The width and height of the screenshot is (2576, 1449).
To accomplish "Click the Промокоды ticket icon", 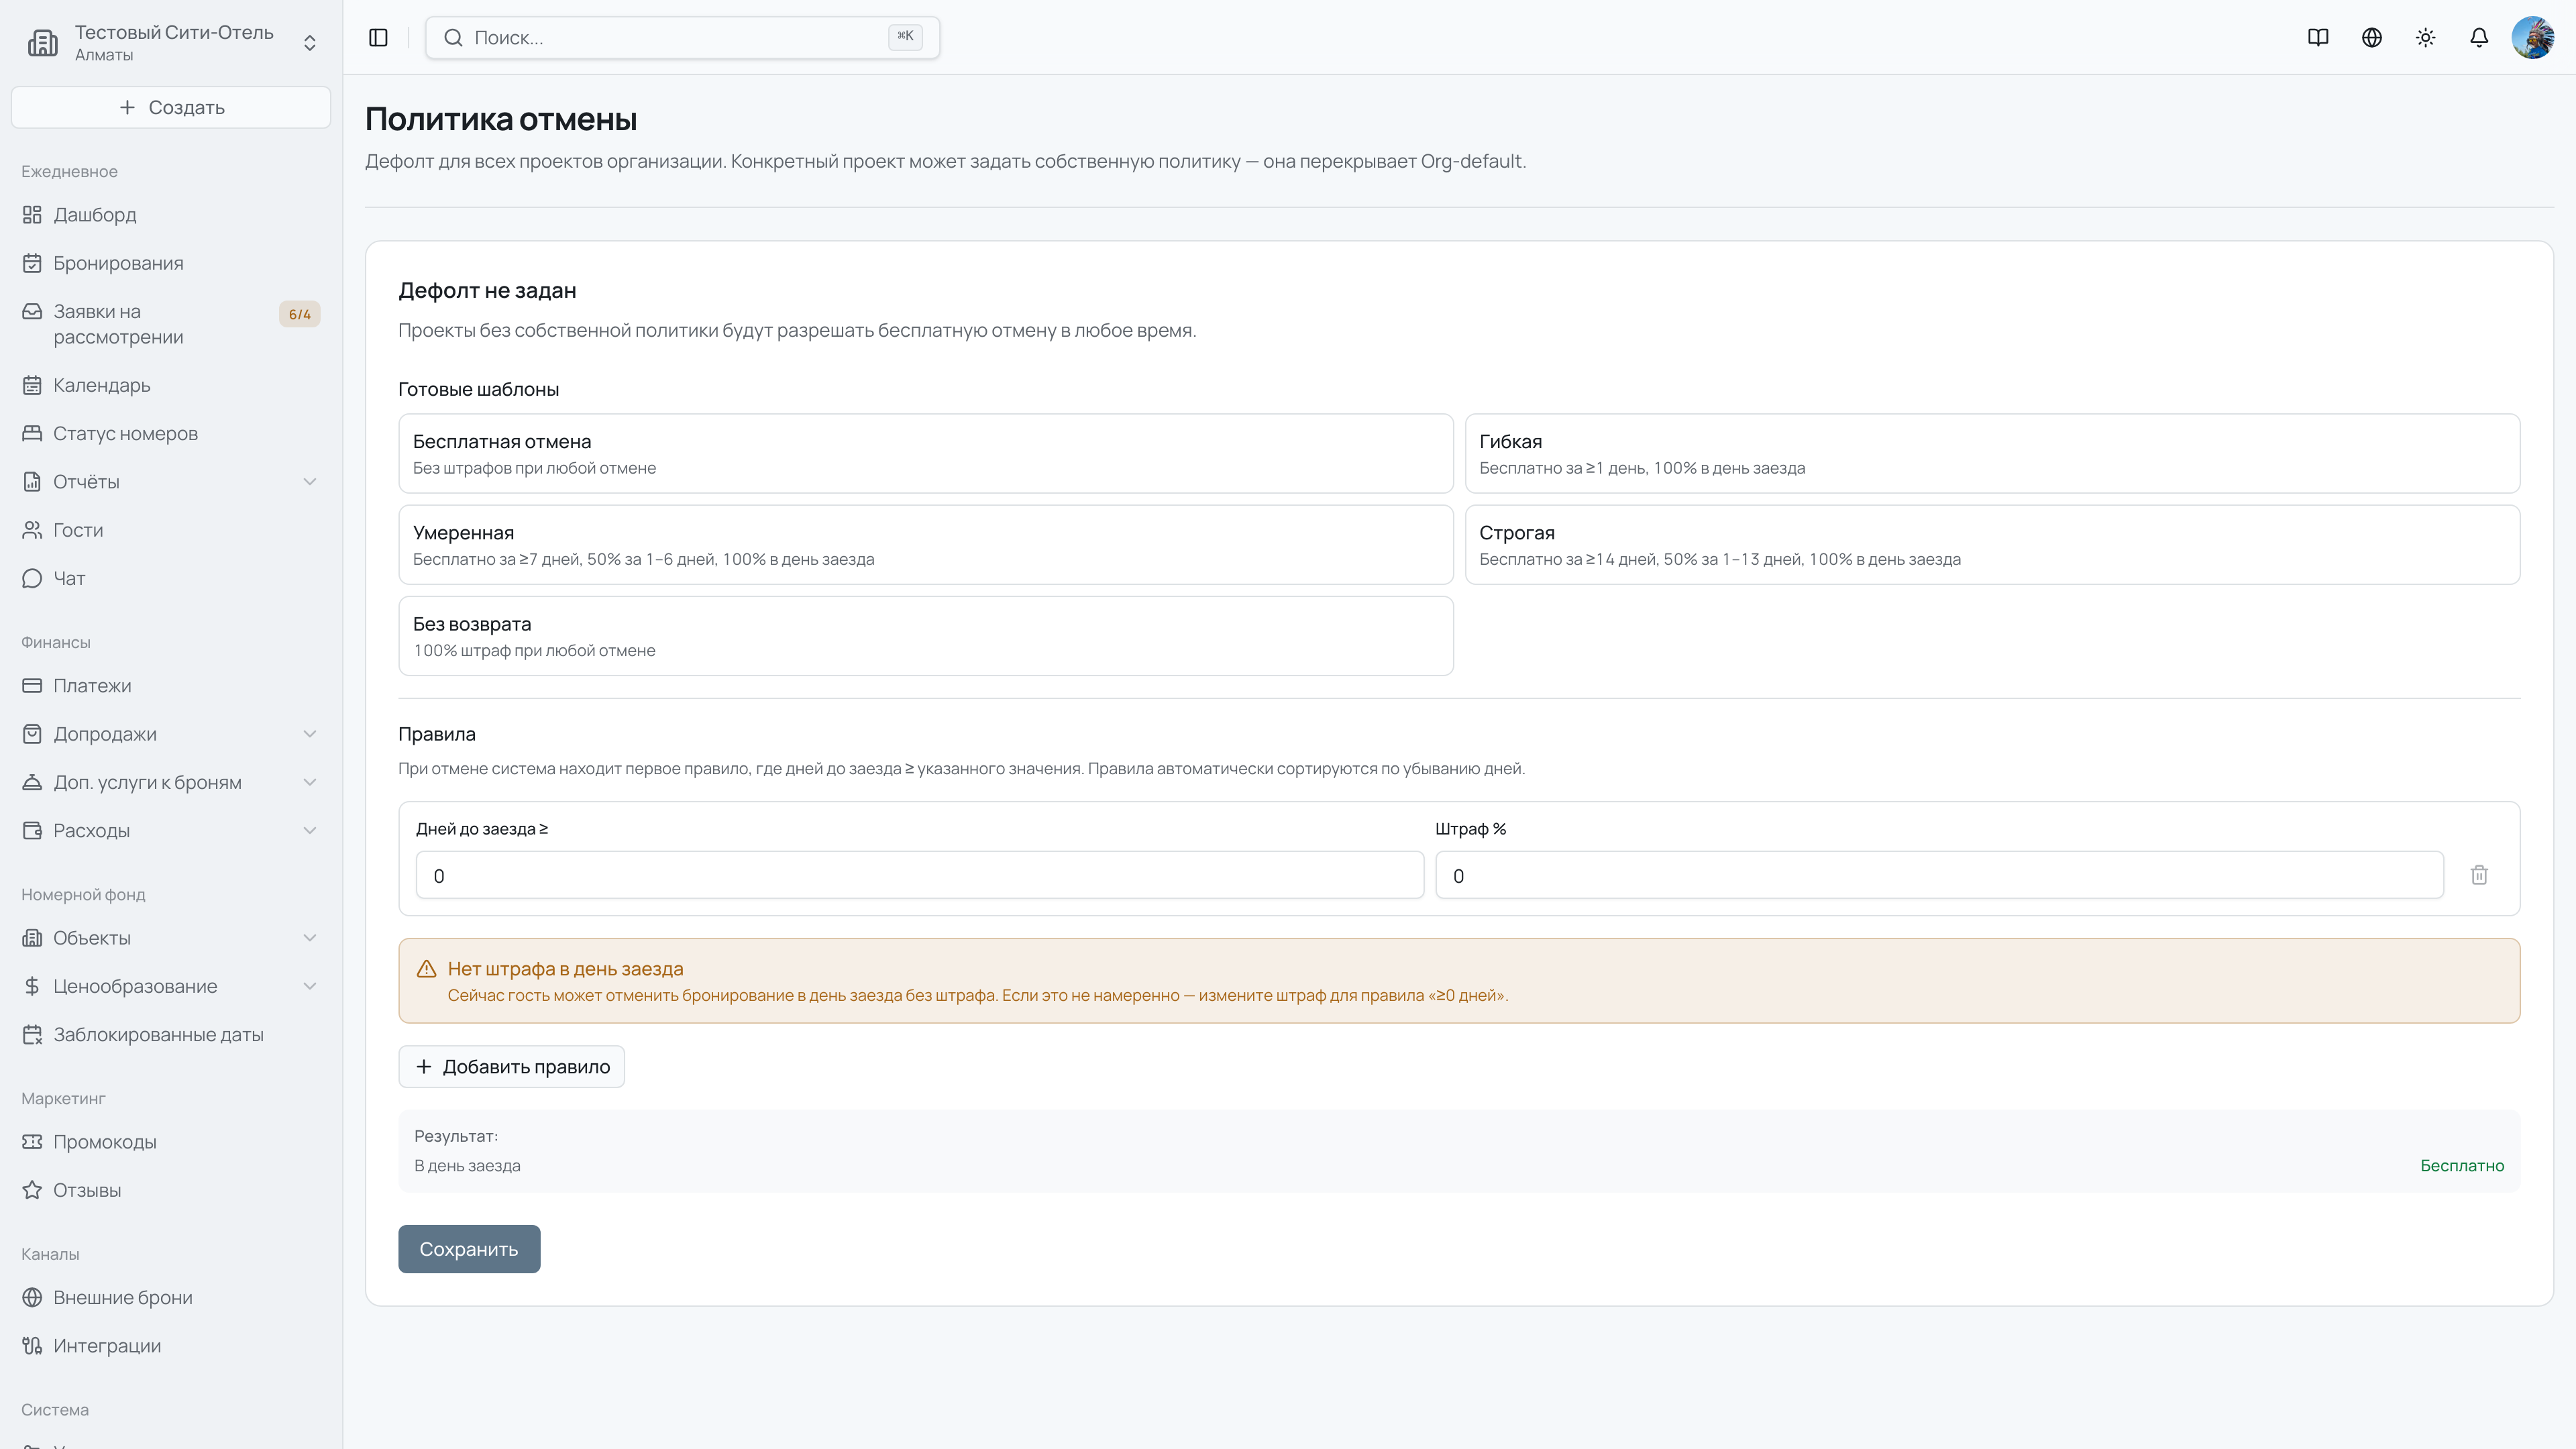I will click(x=32, y=1142).
